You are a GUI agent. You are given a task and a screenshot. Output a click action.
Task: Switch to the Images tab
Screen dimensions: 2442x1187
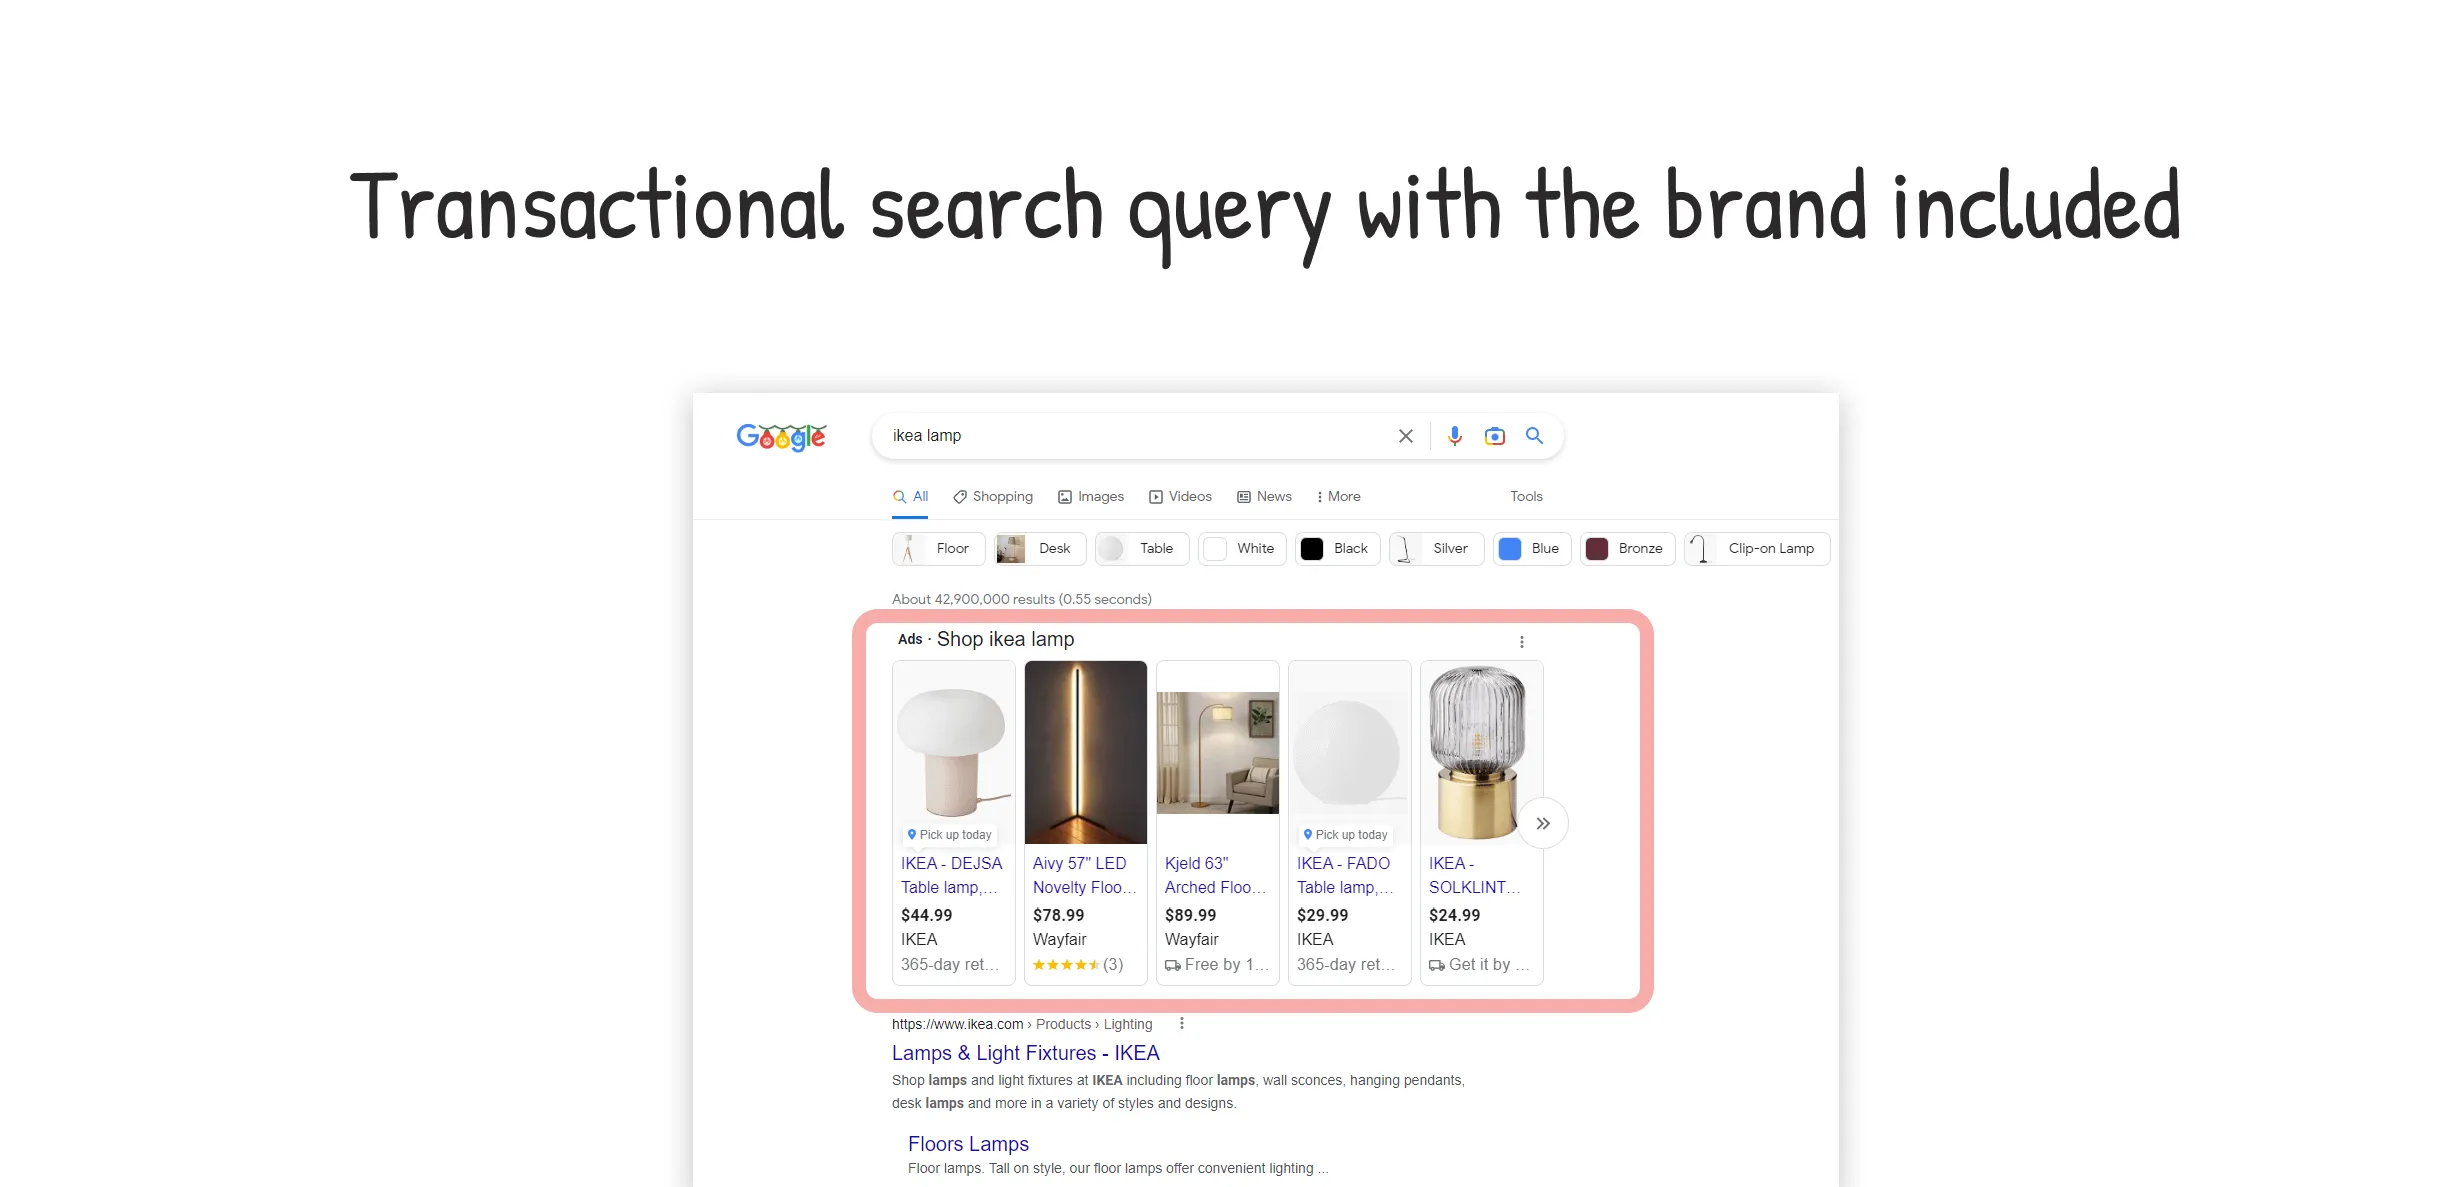point(1091,497)
